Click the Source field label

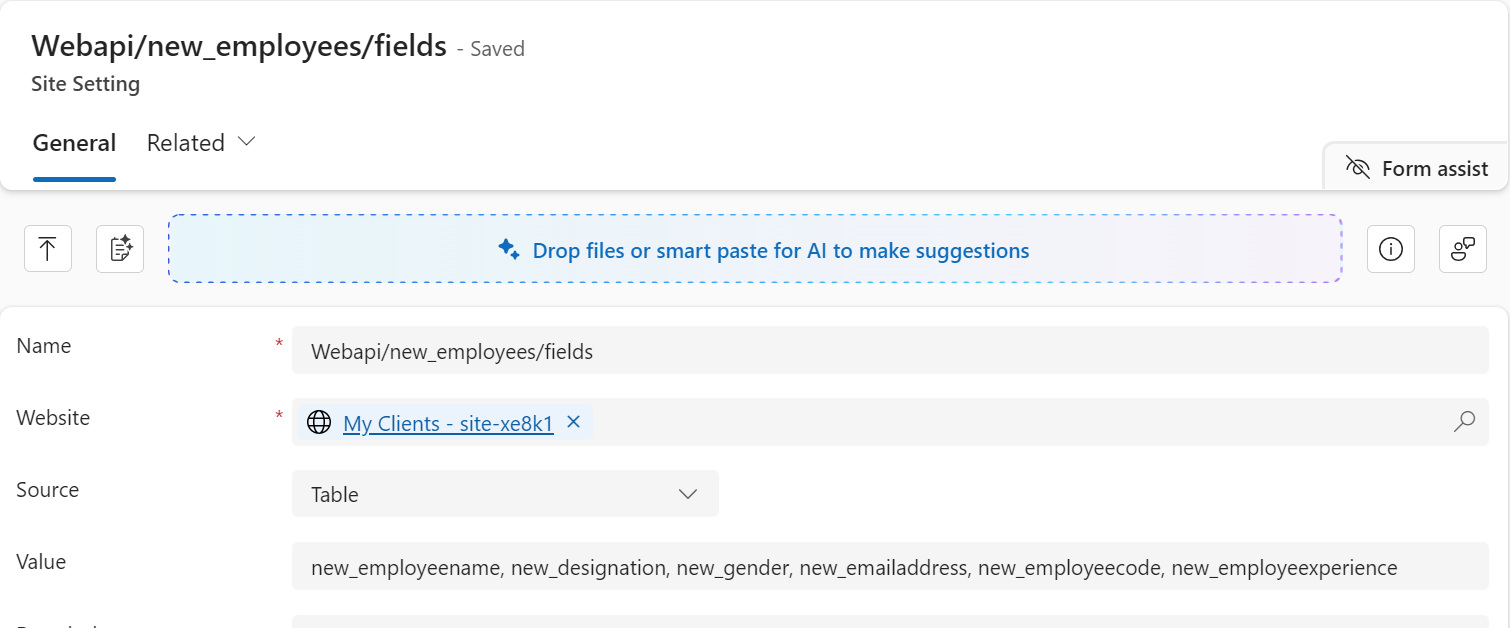pyautogui.click(x=48, y=490)
